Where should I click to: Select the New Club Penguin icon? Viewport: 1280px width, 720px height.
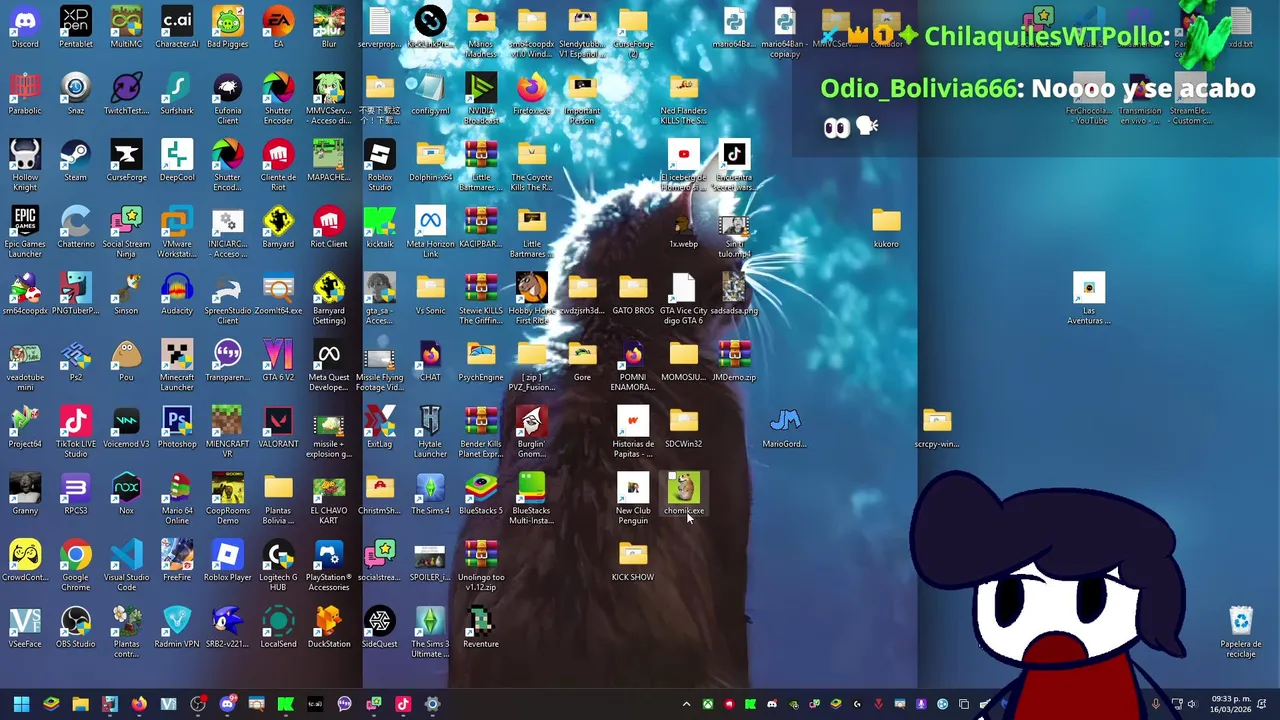(x=633, y=499)
